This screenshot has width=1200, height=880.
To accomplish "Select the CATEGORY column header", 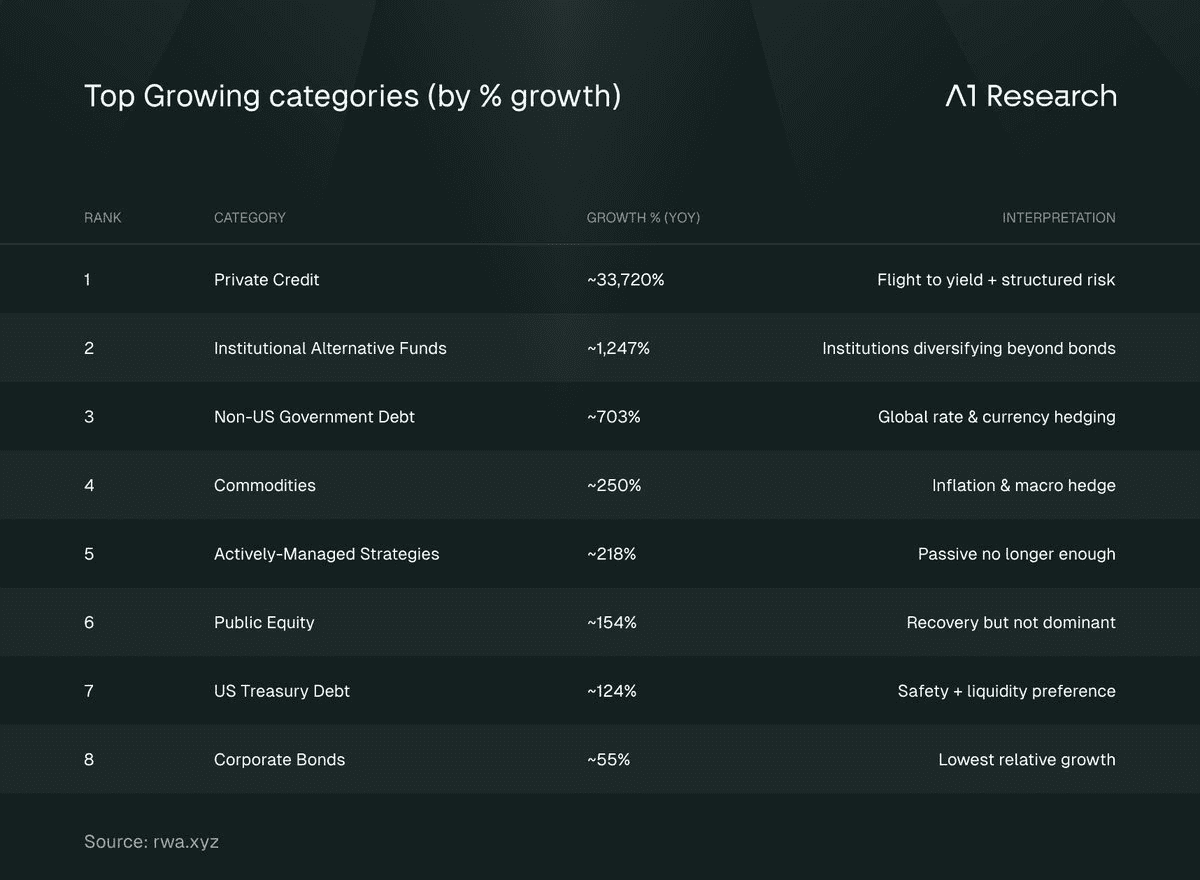I will [250, 217].
